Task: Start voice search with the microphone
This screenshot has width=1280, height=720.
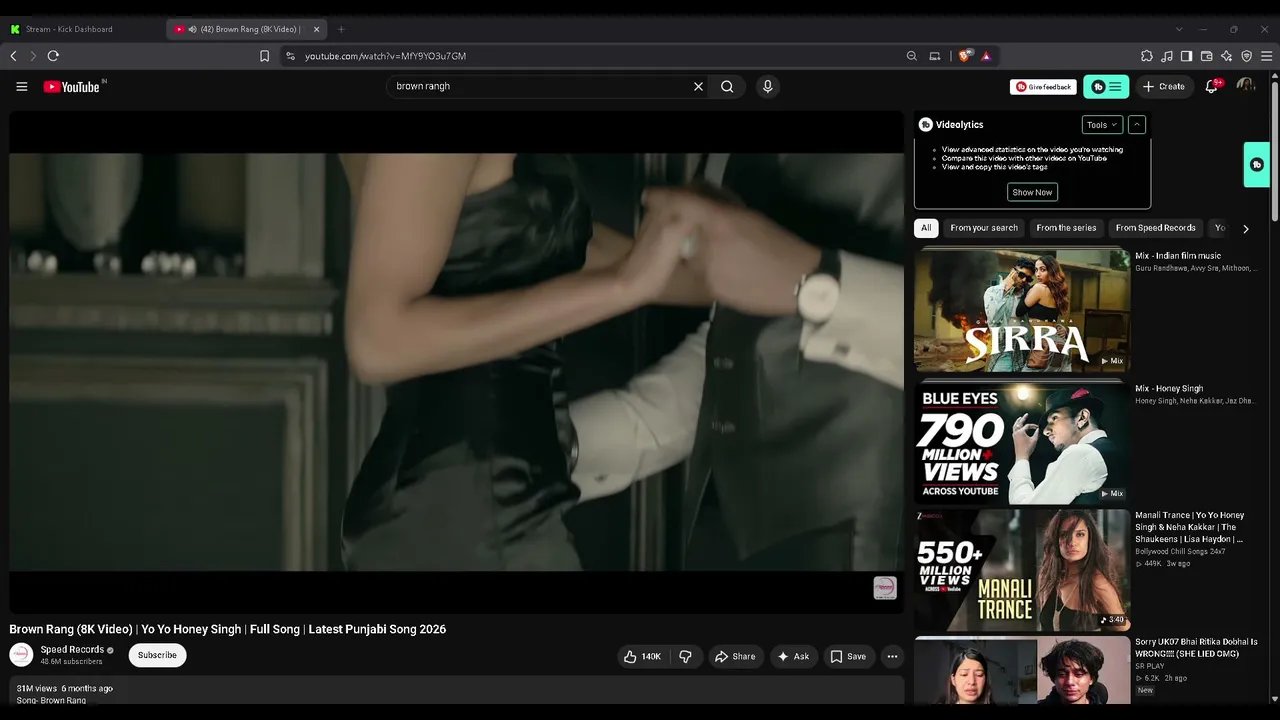Action: (767, 87)
